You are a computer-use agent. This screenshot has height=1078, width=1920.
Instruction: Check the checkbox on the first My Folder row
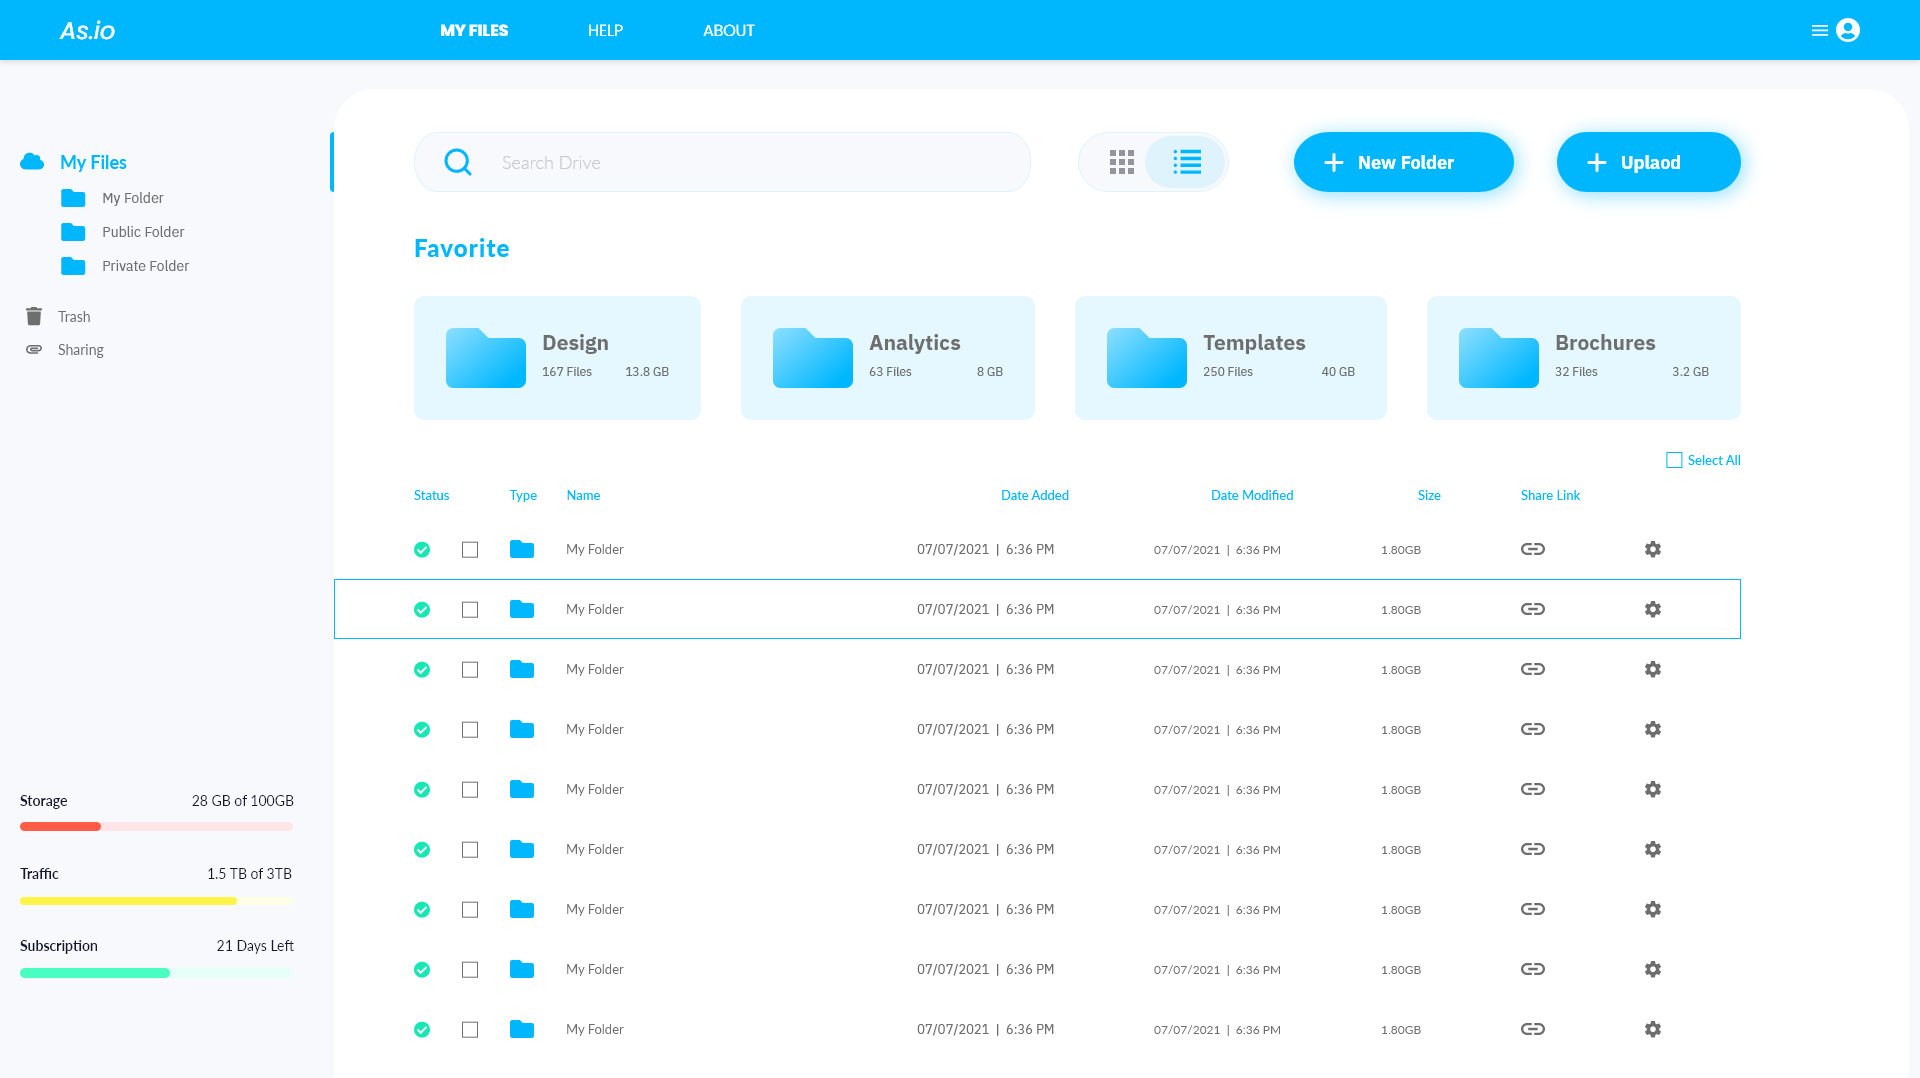(x=470, y=549)
